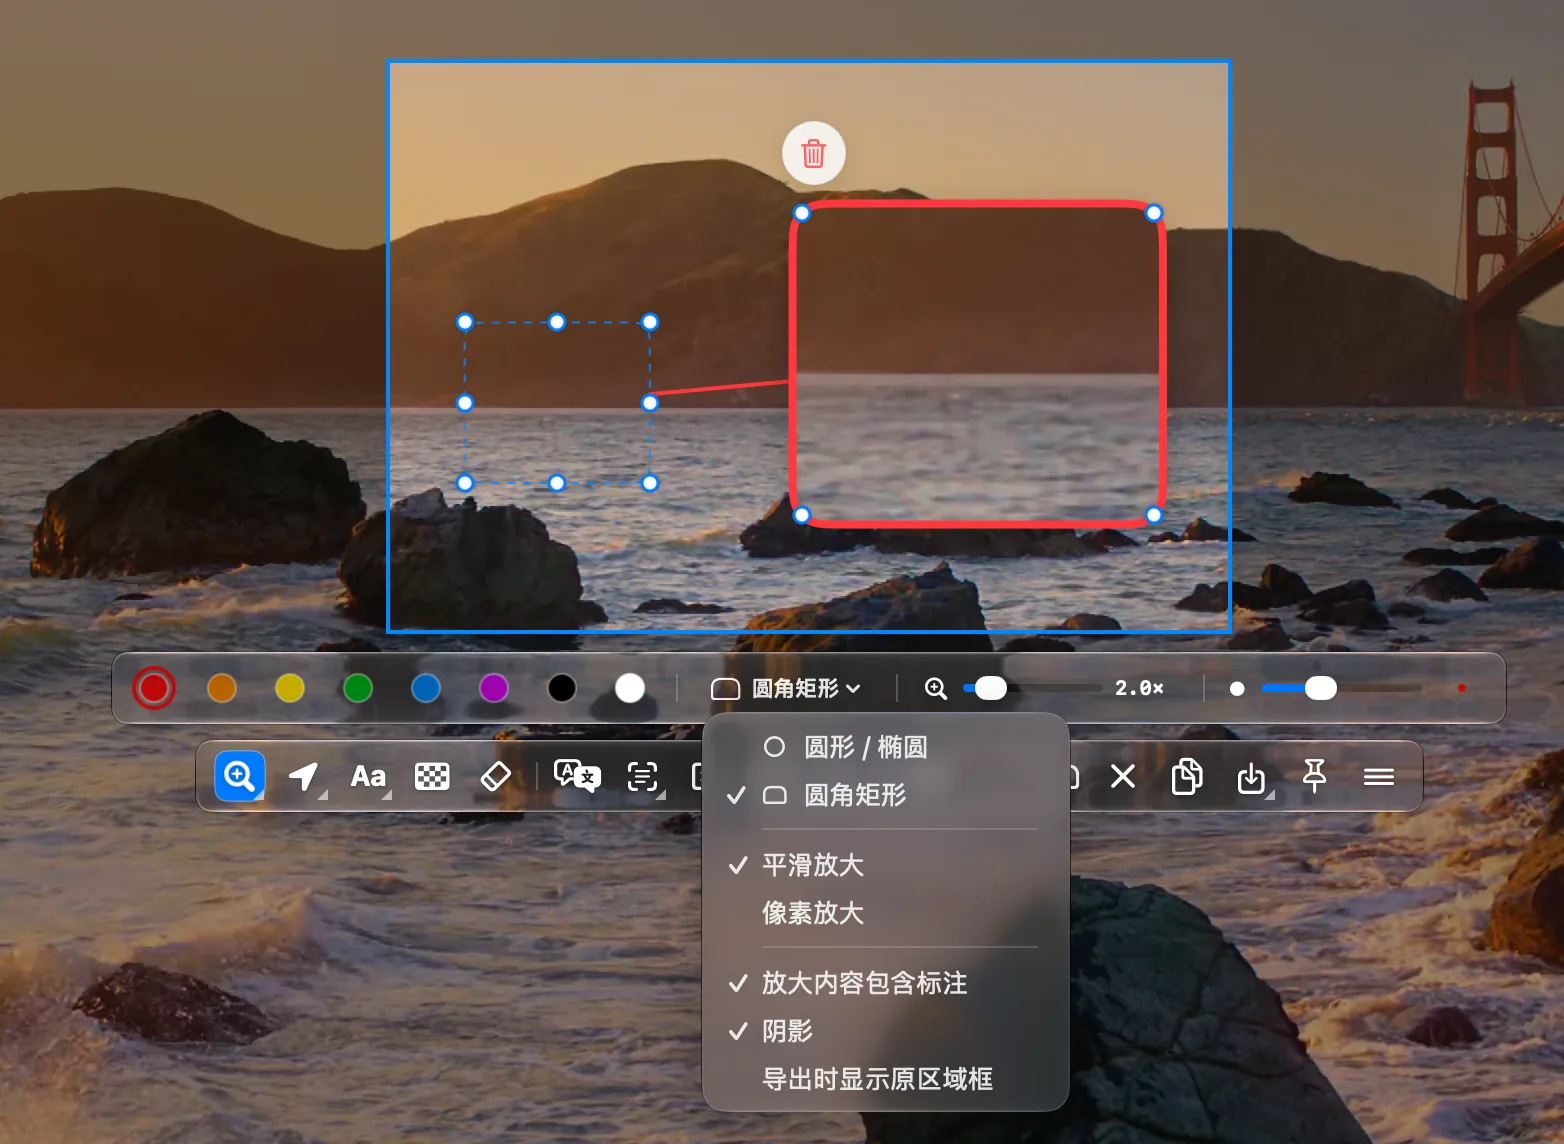Choose the 圆角矩形 shape option in the menu
The height and width of the screenshot is (1144, 1564).
tap(886, 795)
